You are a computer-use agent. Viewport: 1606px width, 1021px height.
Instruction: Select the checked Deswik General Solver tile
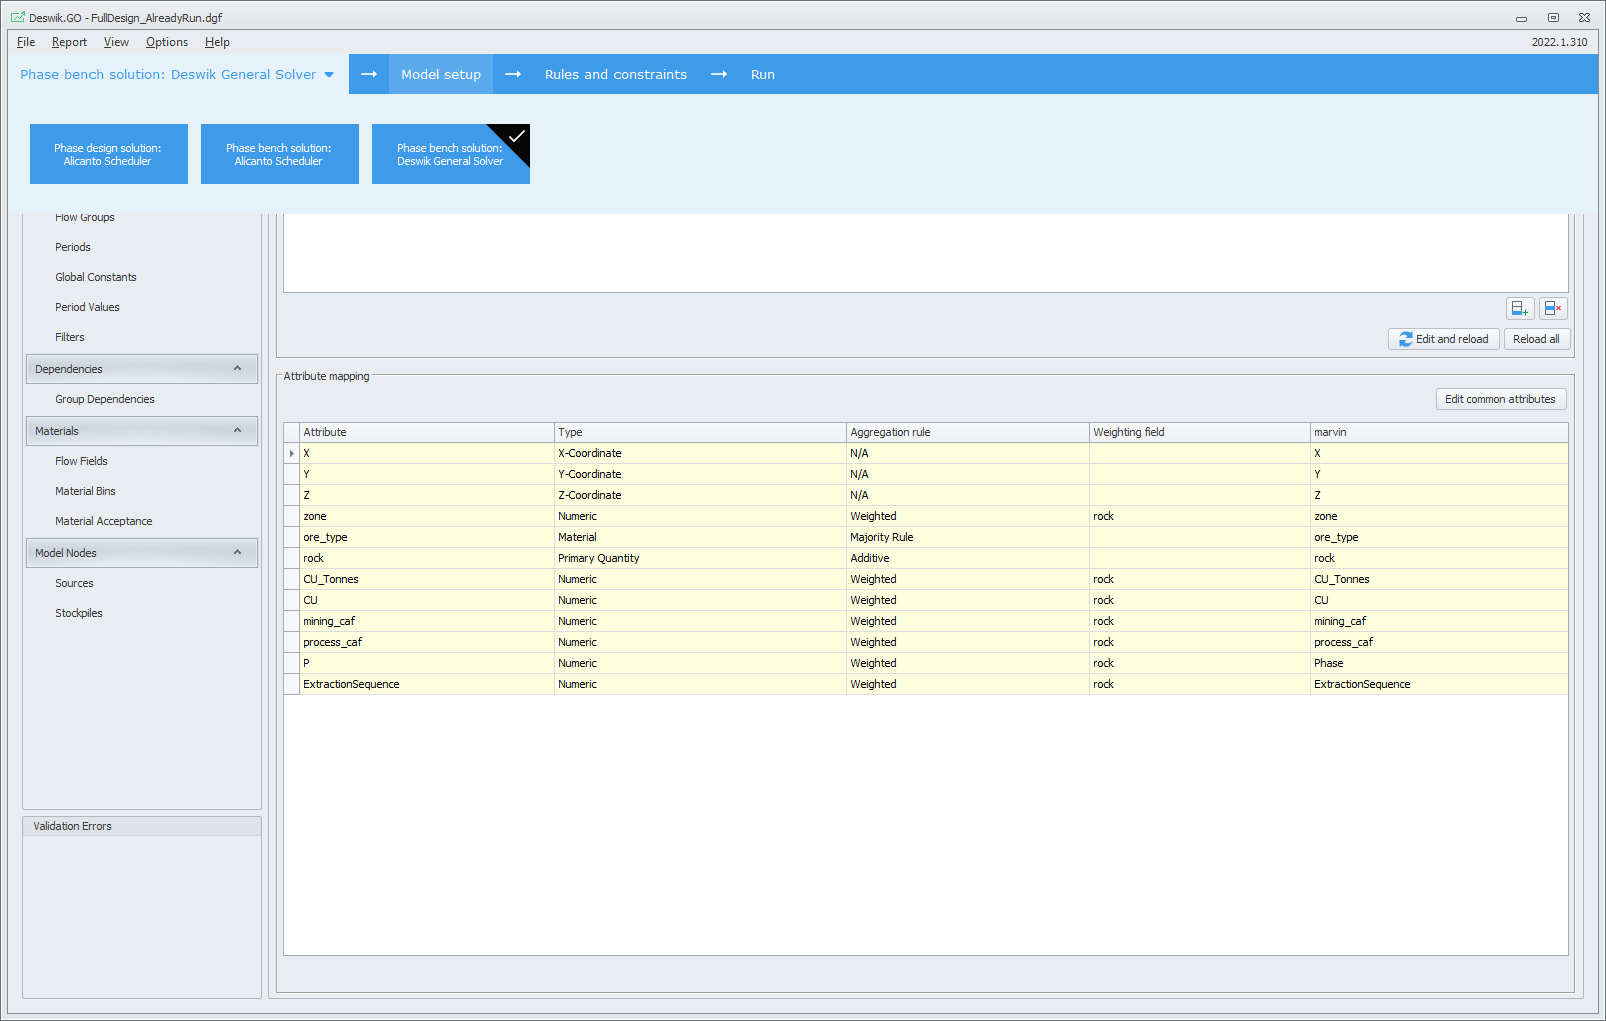tap(450, 154)
